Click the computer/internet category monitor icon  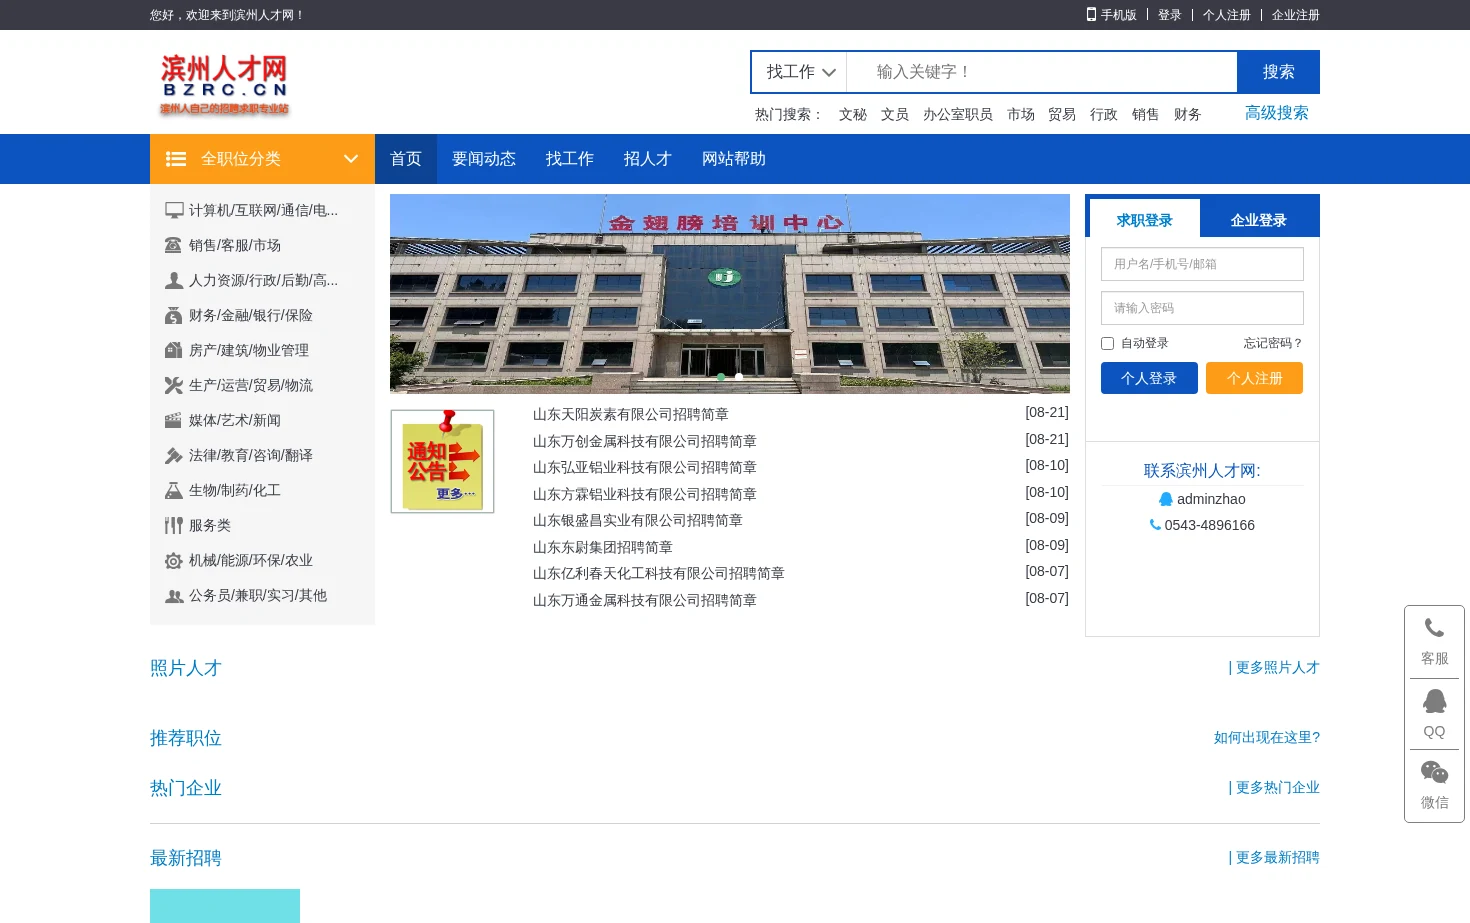174,210
